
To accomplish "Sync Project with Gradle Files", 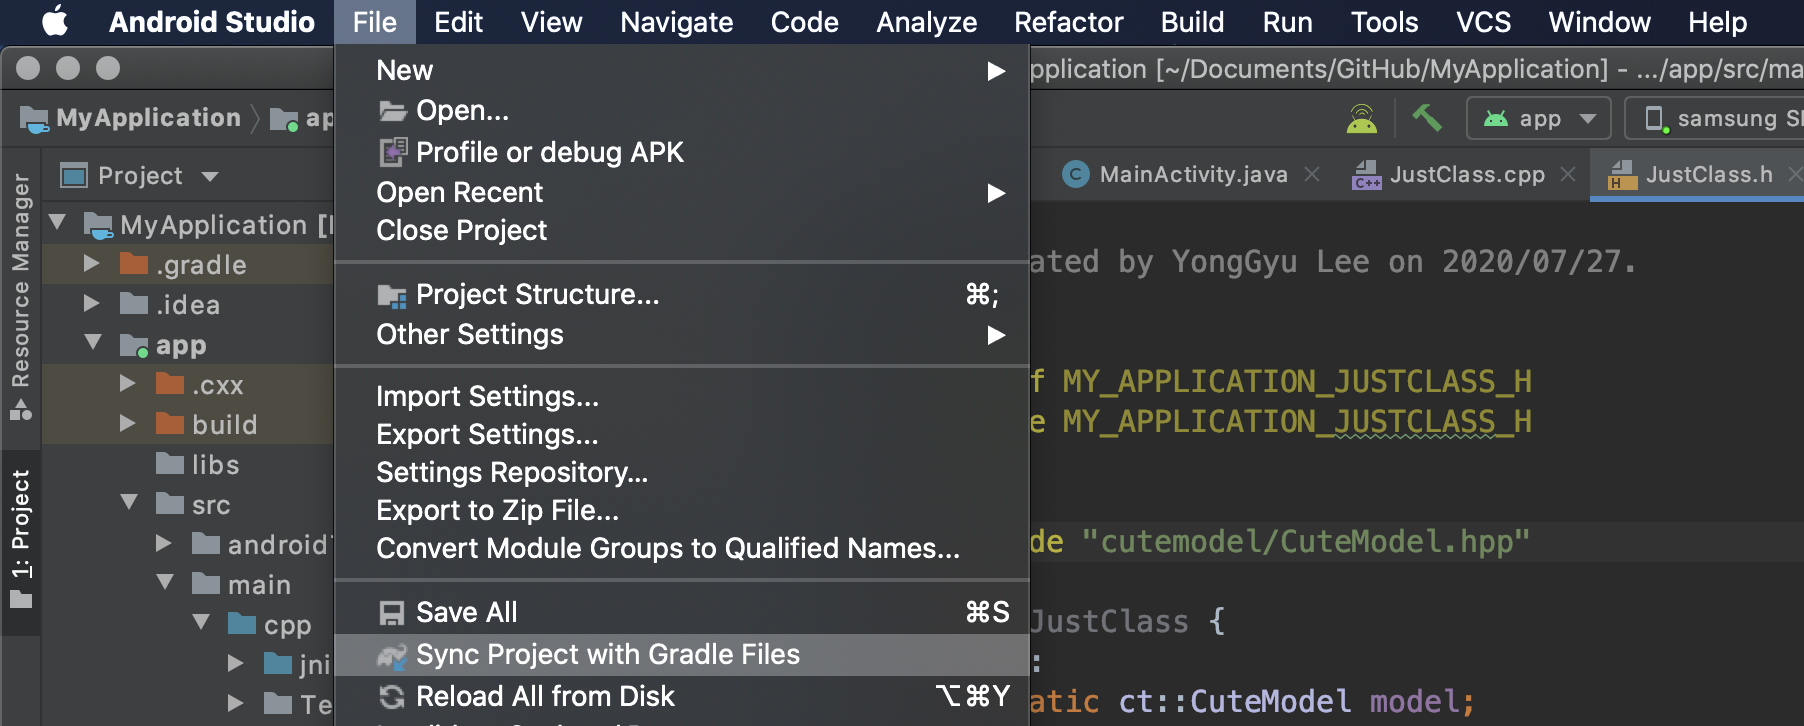I will 682,654.
